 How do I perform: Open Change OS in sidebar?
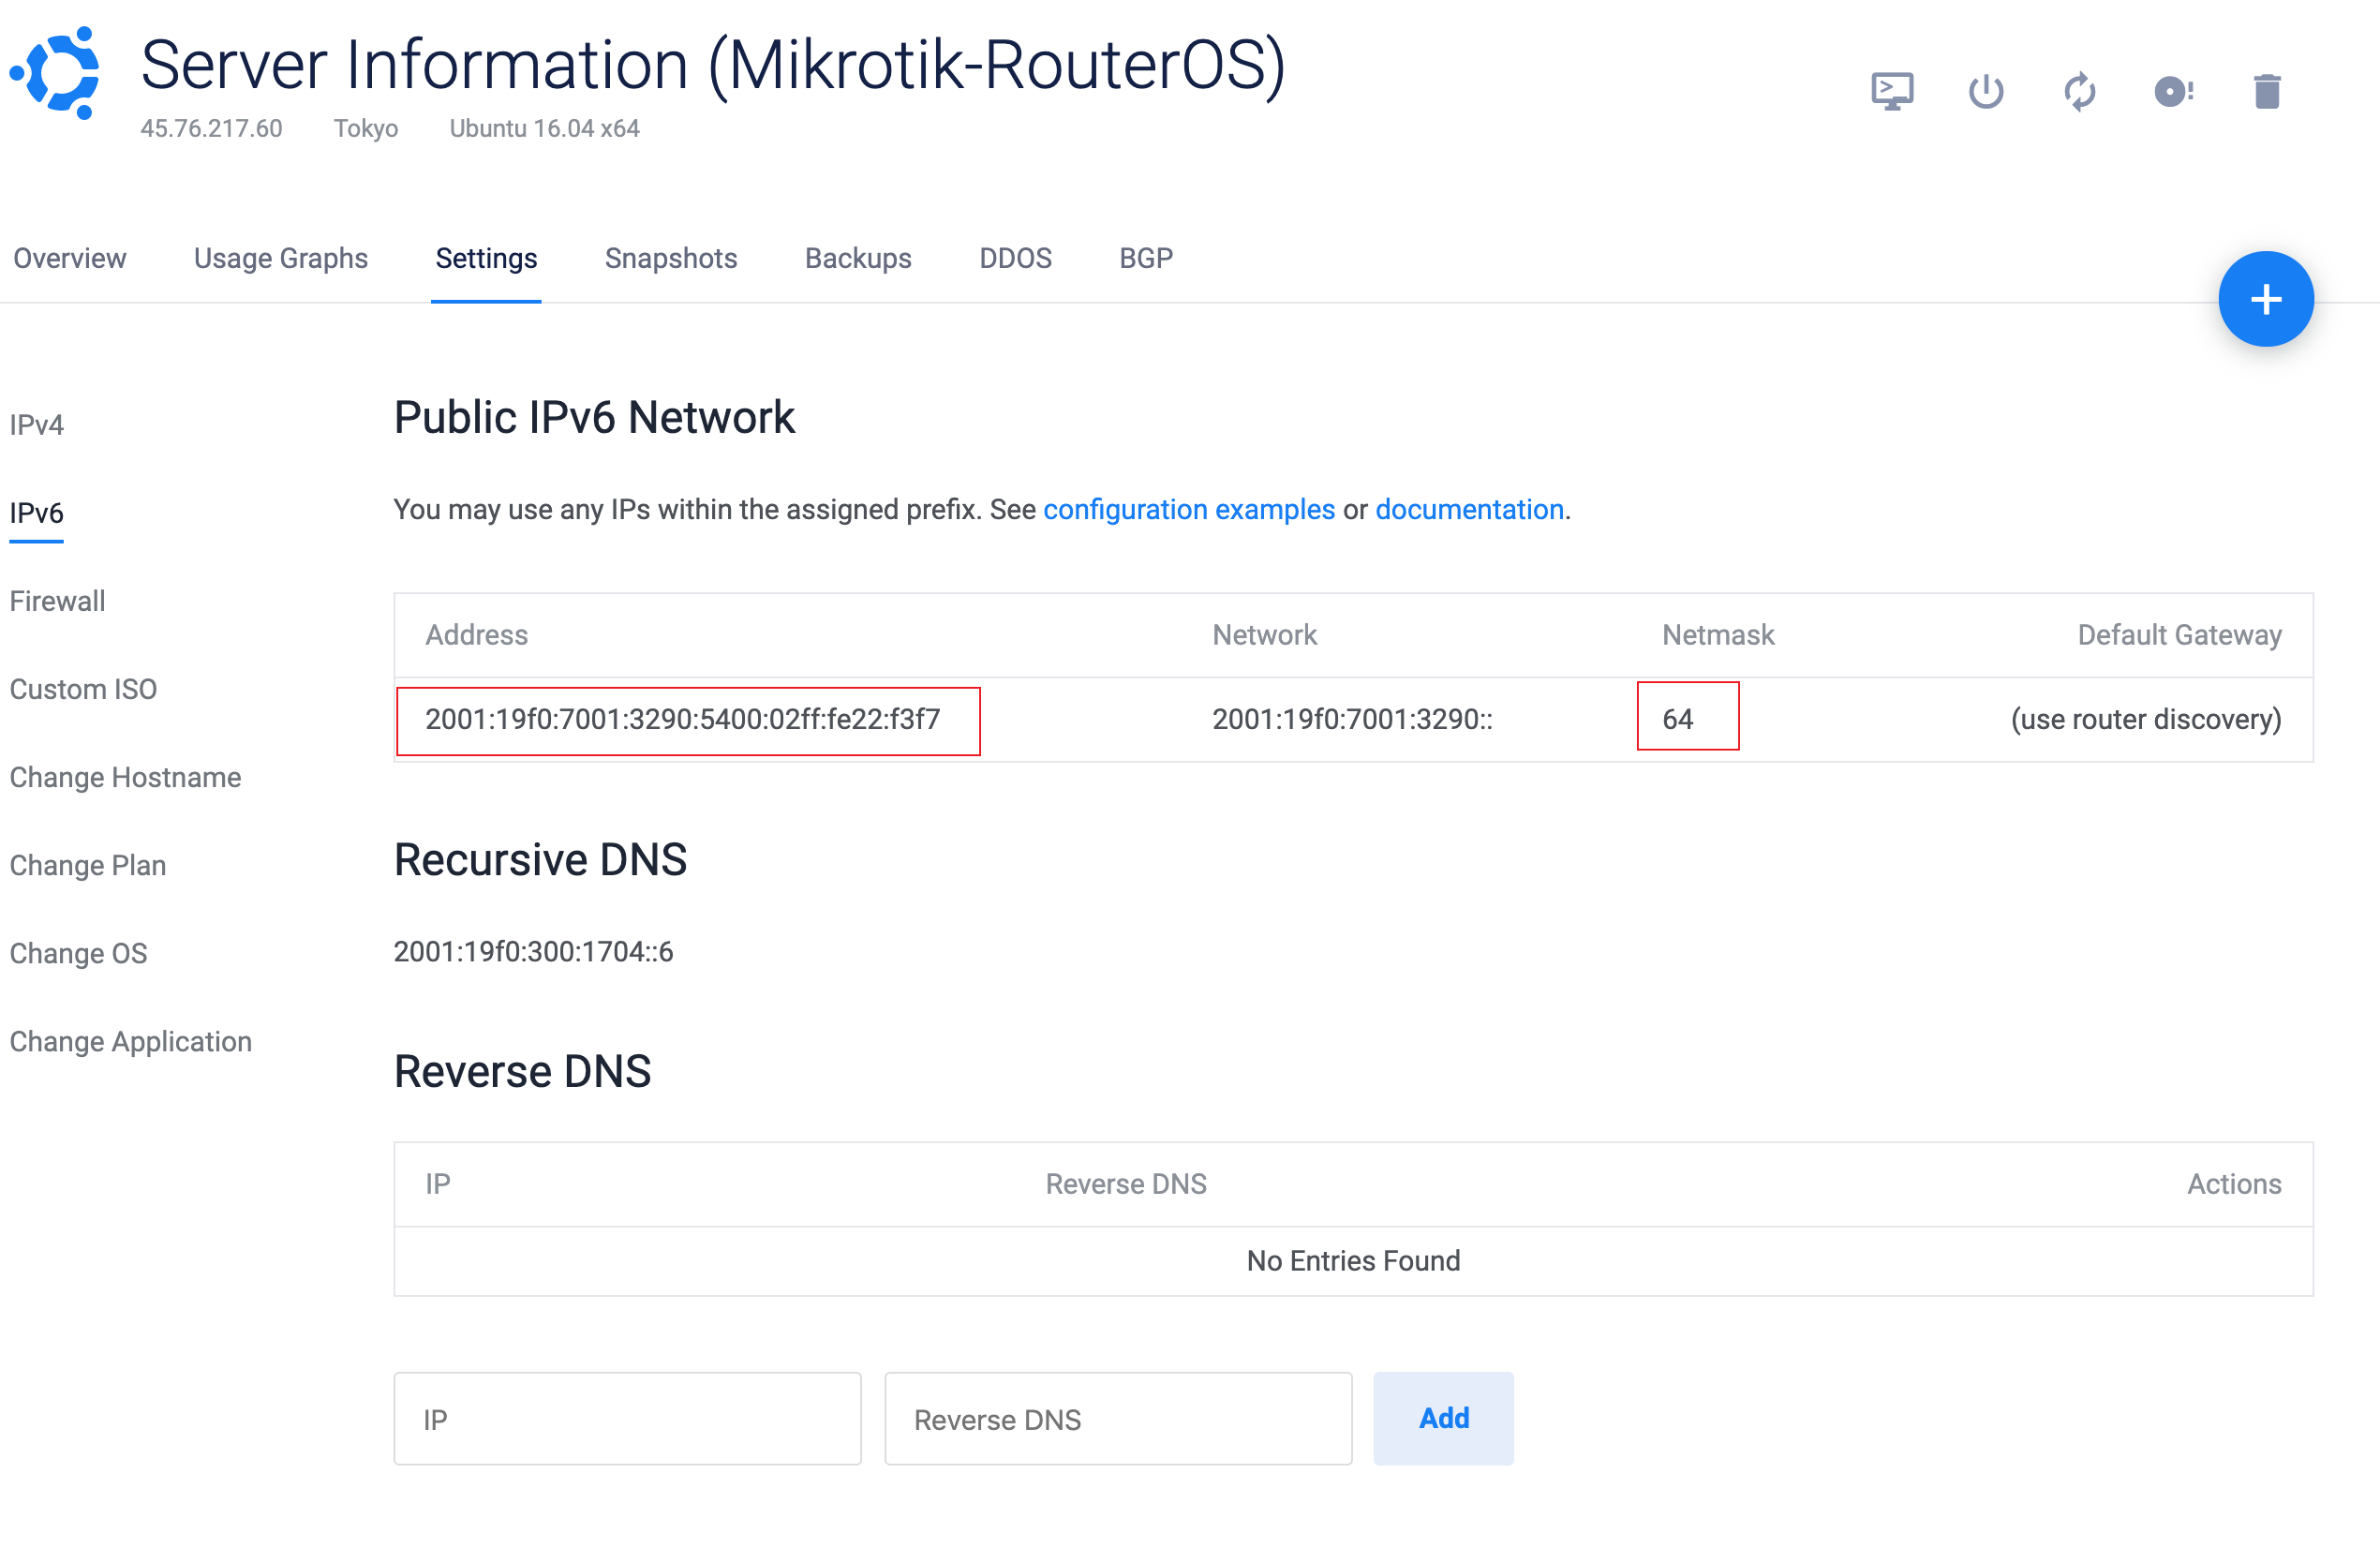tap(78, 953)
